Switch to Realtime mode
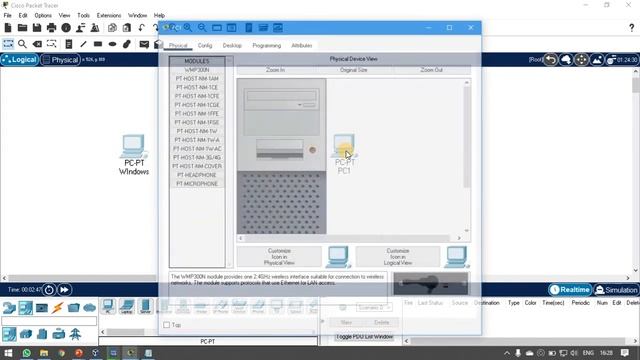640x360 pixels. point(570,290)
